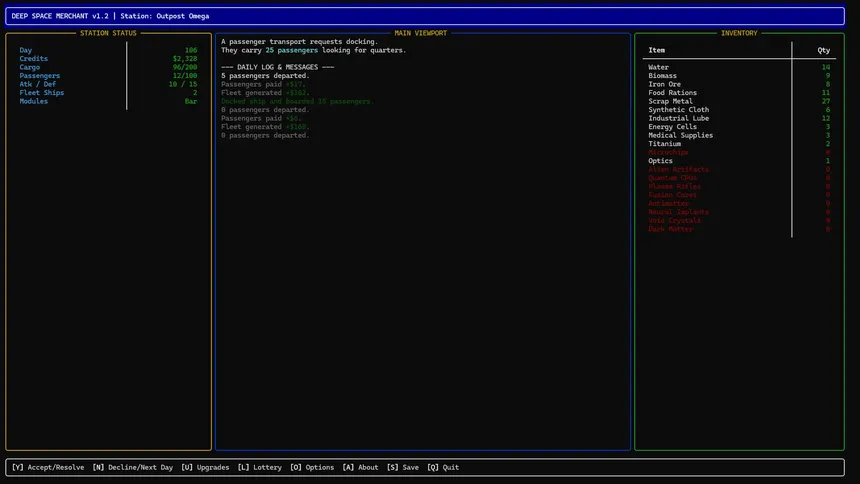Click the Modules entry showing Bar

(190, 101)
